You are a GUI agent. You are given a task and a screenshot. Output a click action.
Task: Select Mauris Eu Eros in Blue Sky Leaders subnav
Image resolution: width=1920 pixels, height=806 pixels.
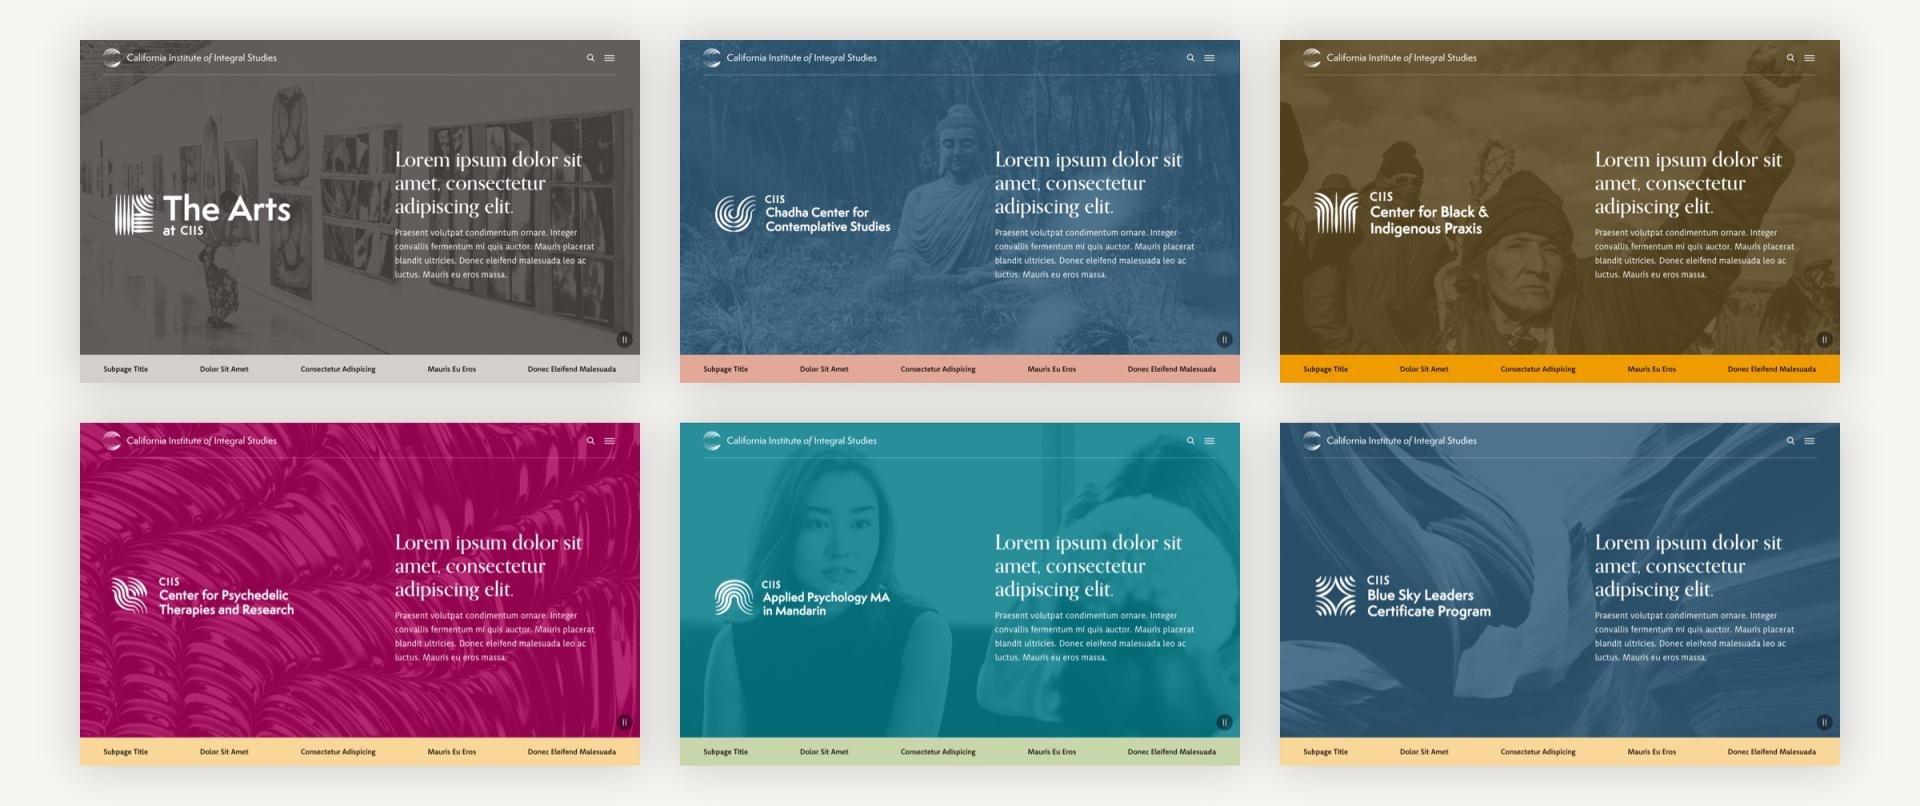coord(1652,752)
